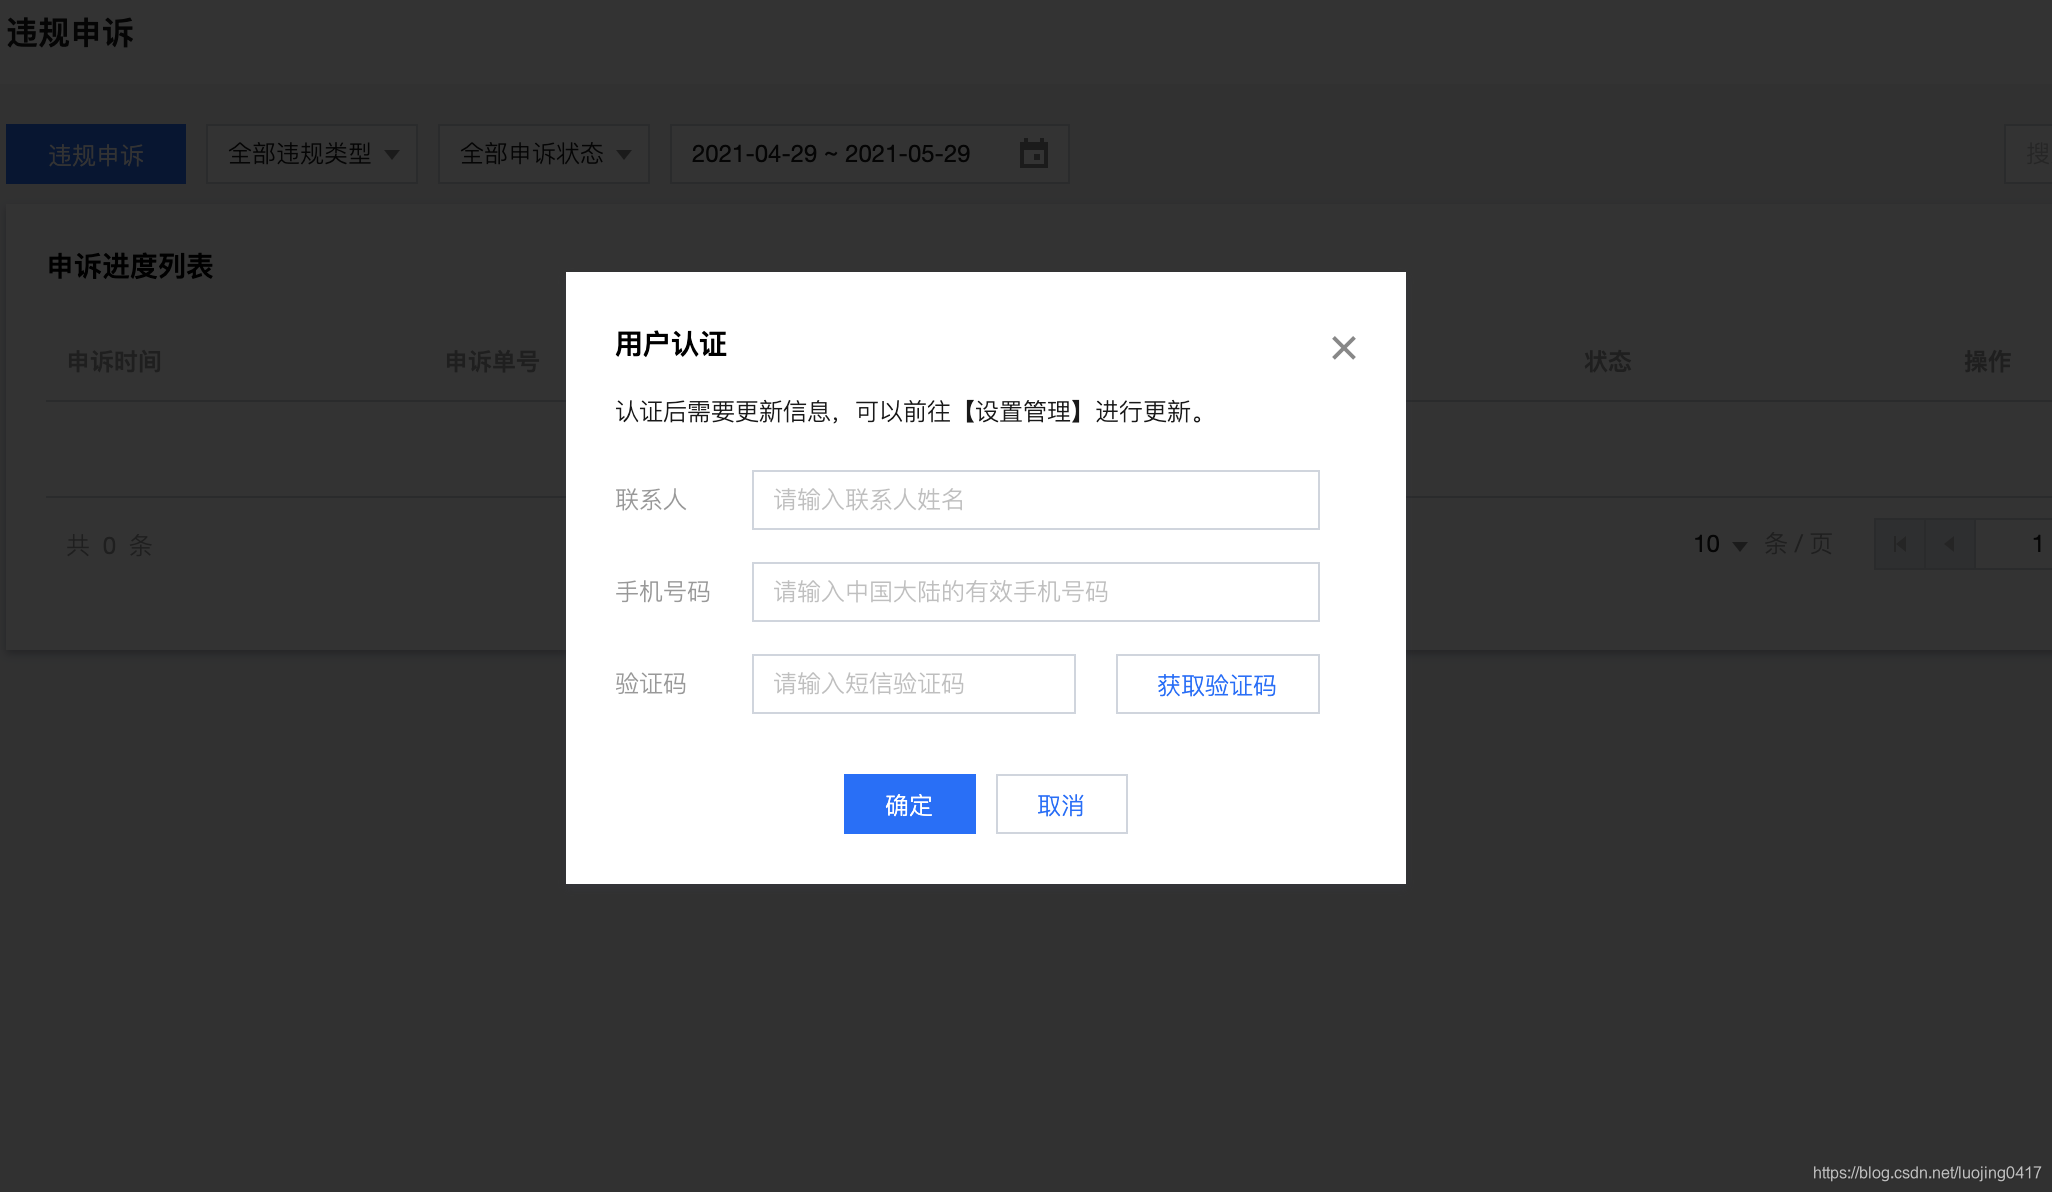Click the 申诉单号 column header
Viewport: 2052px width, 1192px height.
[492, 361]
